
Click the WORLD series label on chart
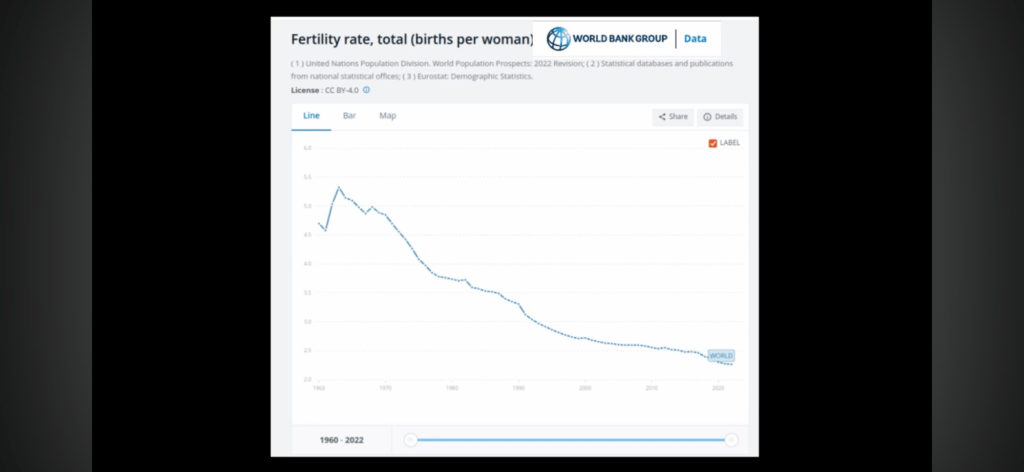tap(721, 356)
